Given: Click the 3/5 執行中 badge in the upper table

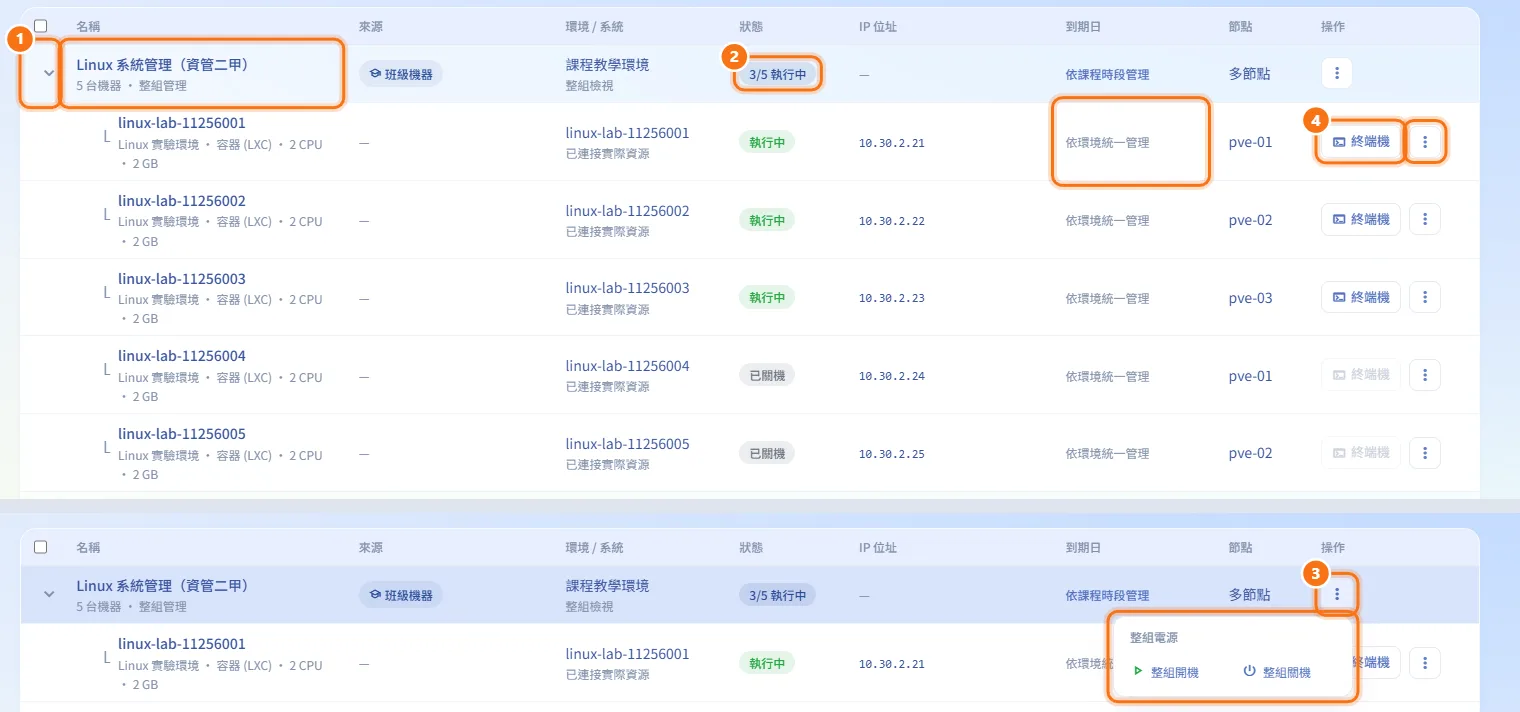Looking at the screenshot, I should point(777,73).
